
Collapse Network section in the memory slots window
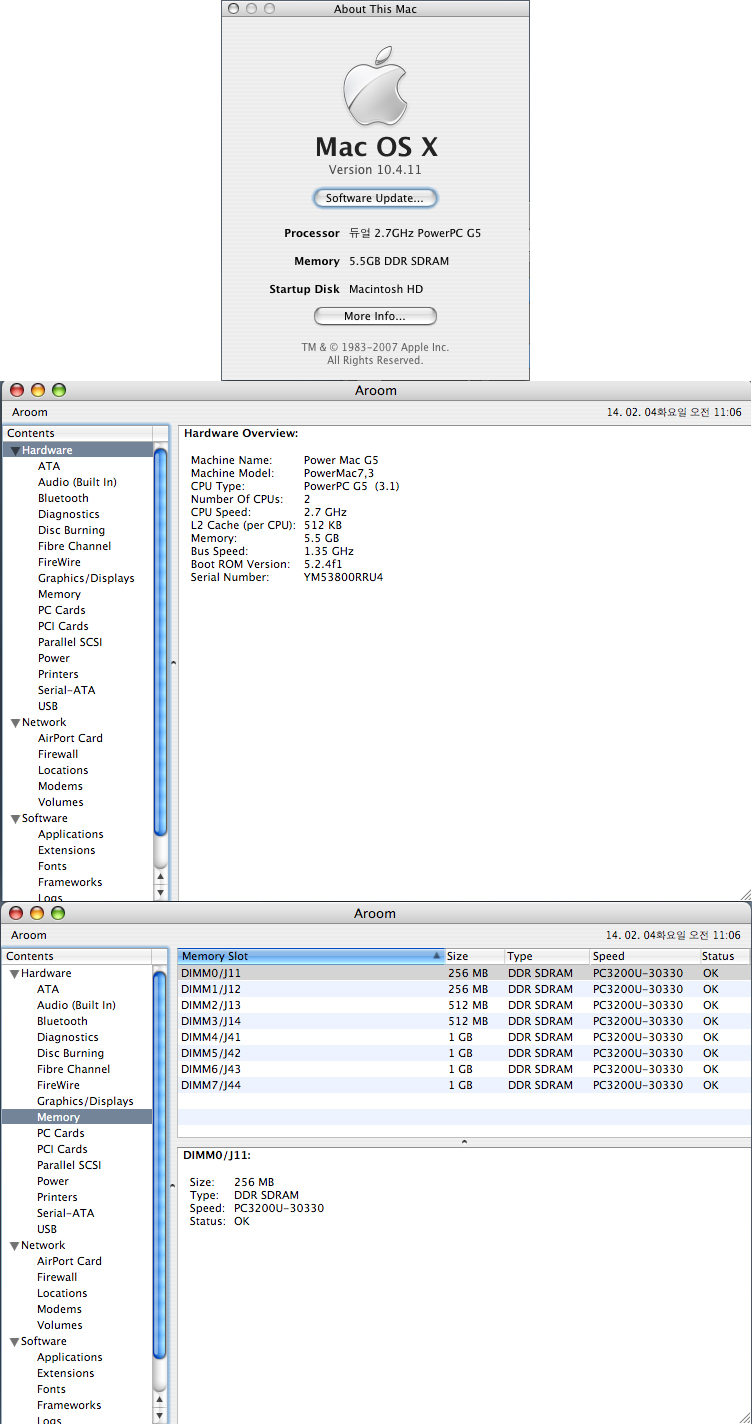[15, 1246]
